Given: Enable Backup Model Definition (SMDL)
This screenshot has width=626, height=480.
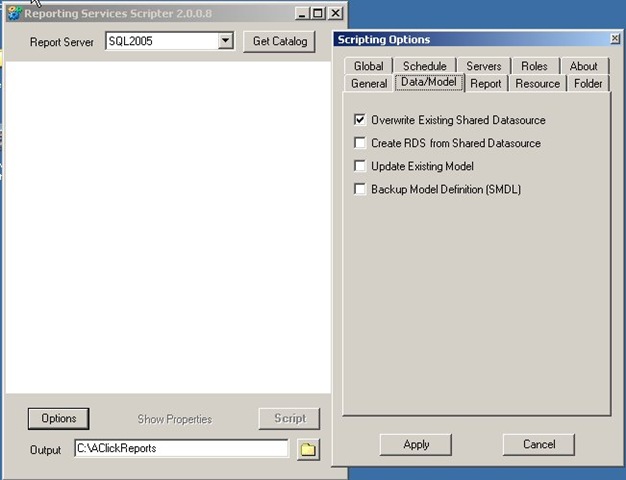Looking at the screenshot, I should pos(360,189).
